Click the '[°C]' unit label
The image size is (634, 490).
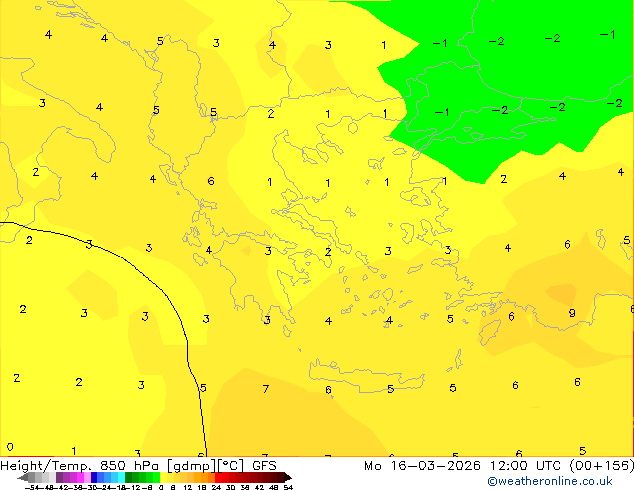click(230, 466)
